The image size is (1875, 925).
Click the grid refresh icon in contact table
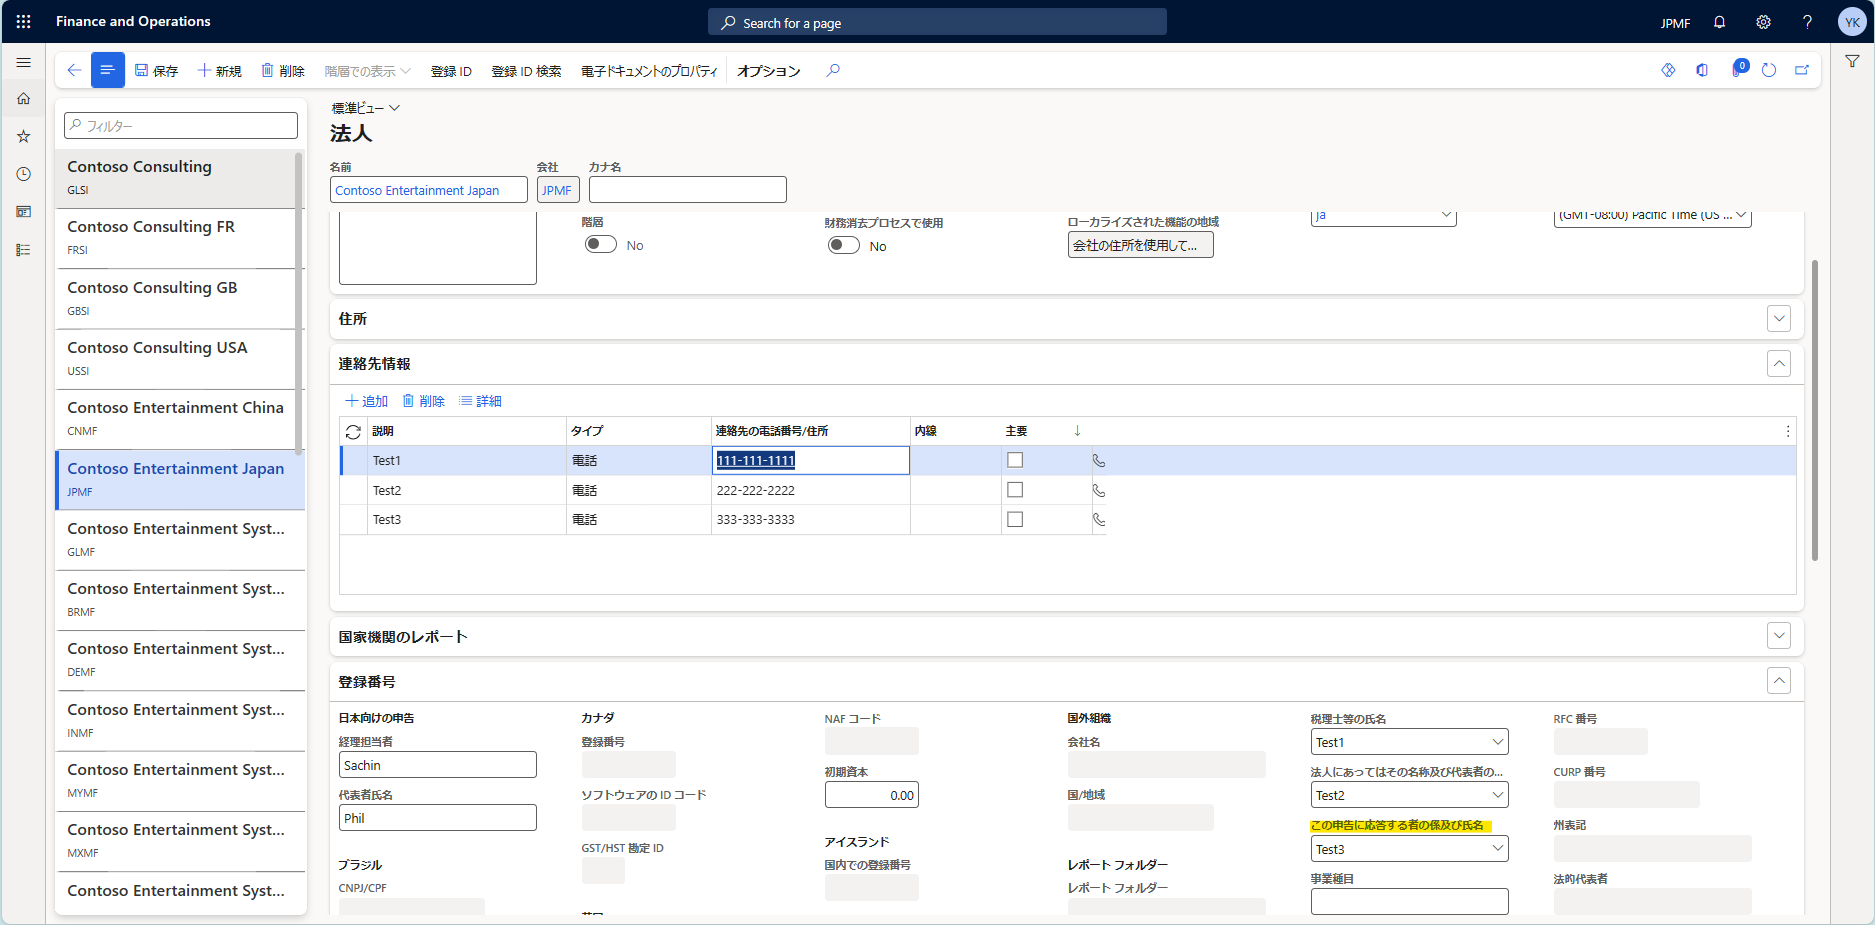click(353, 432)
